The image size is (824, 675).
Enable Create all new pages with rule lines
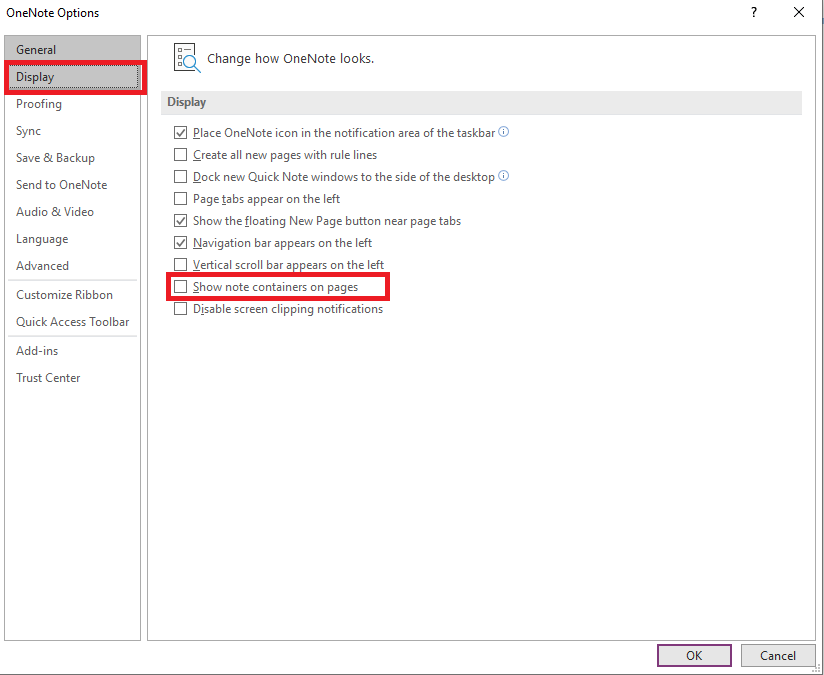click(x=181, y=154)
